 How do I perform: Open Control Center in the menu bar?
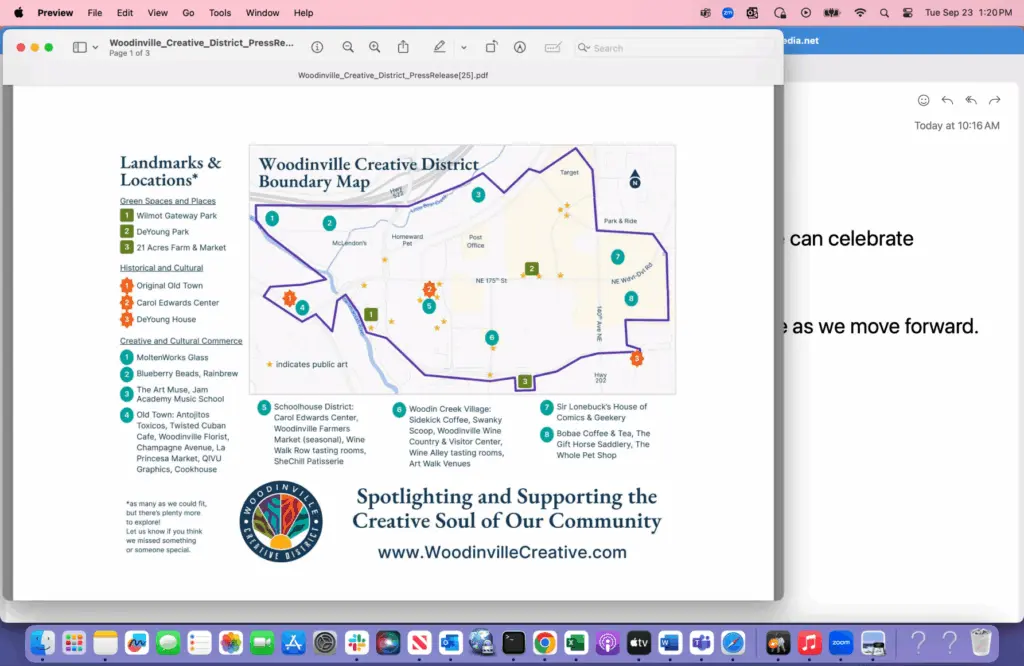[908, 13]
